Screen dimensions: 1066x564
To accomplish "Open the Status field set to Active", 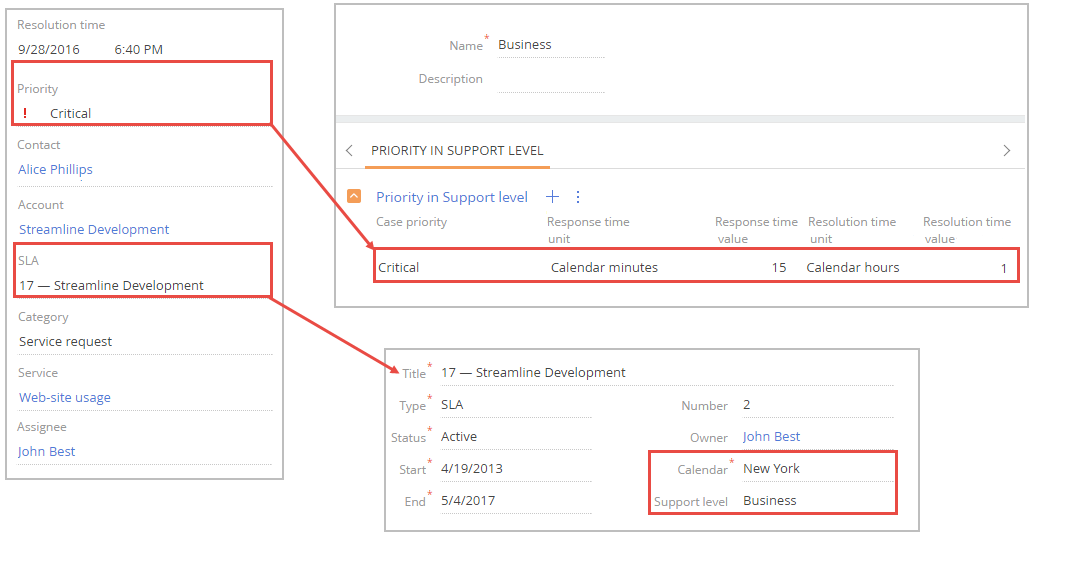I will 514,437.
